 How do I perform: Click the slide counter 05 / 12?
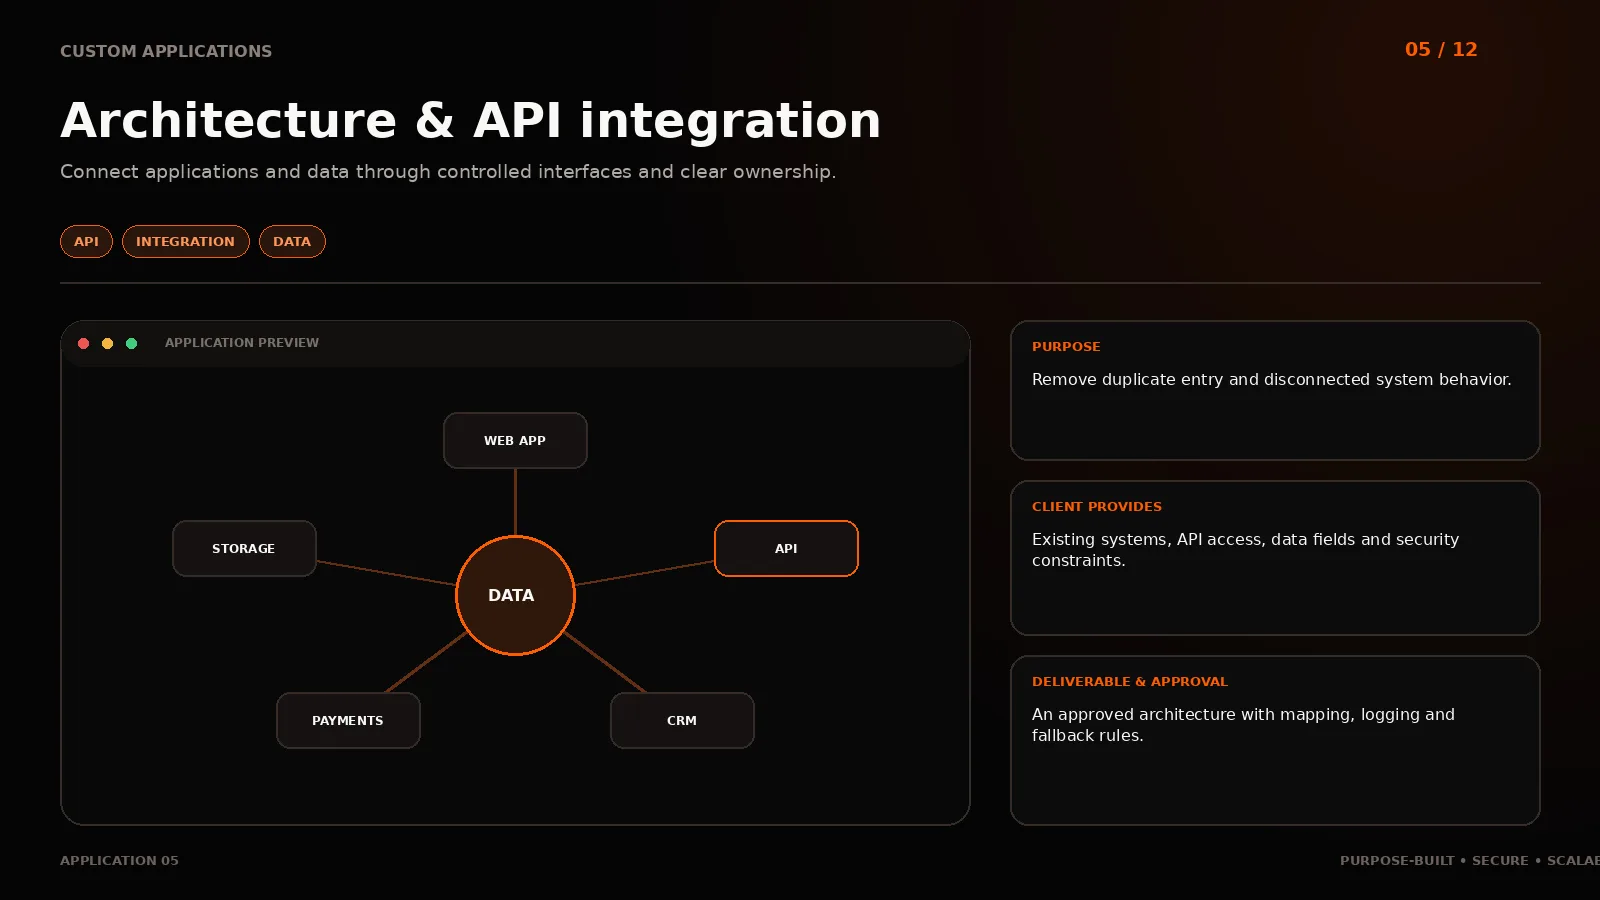1441,49
